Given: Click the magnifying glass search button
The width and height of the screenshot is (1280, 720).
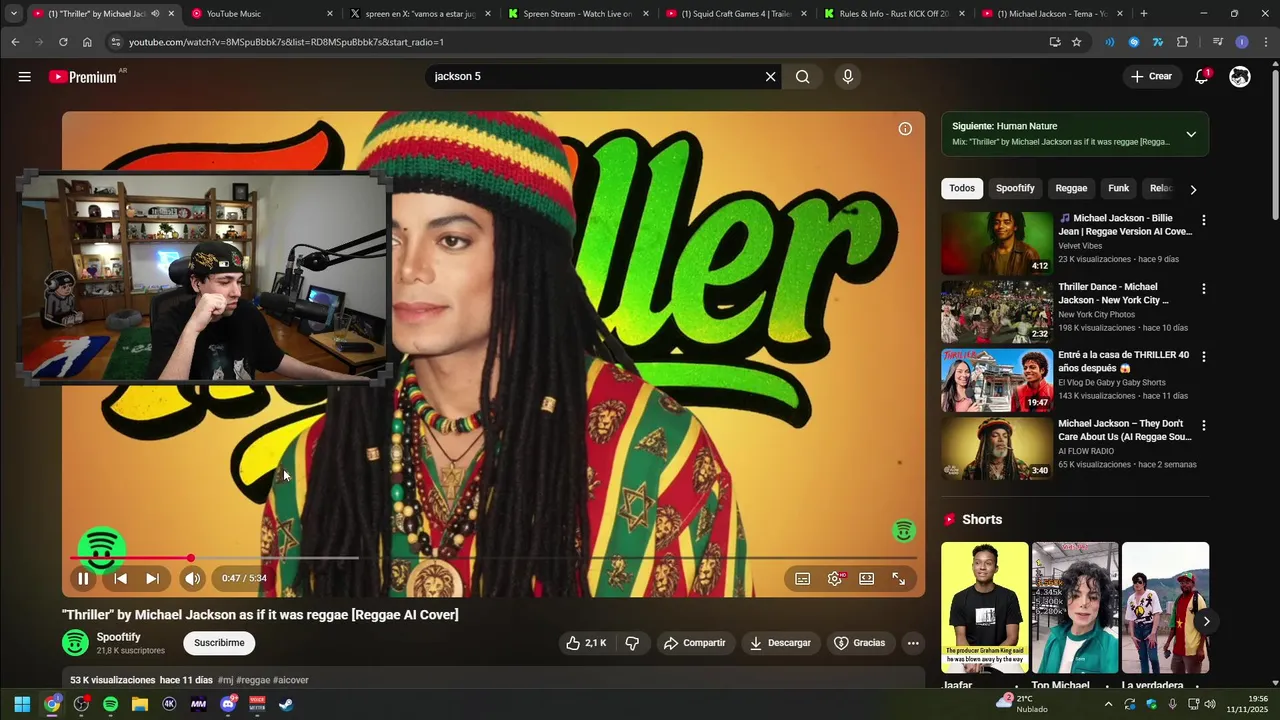Looking at the screenshot, I should pyautogui.click(x=802, y=77).
